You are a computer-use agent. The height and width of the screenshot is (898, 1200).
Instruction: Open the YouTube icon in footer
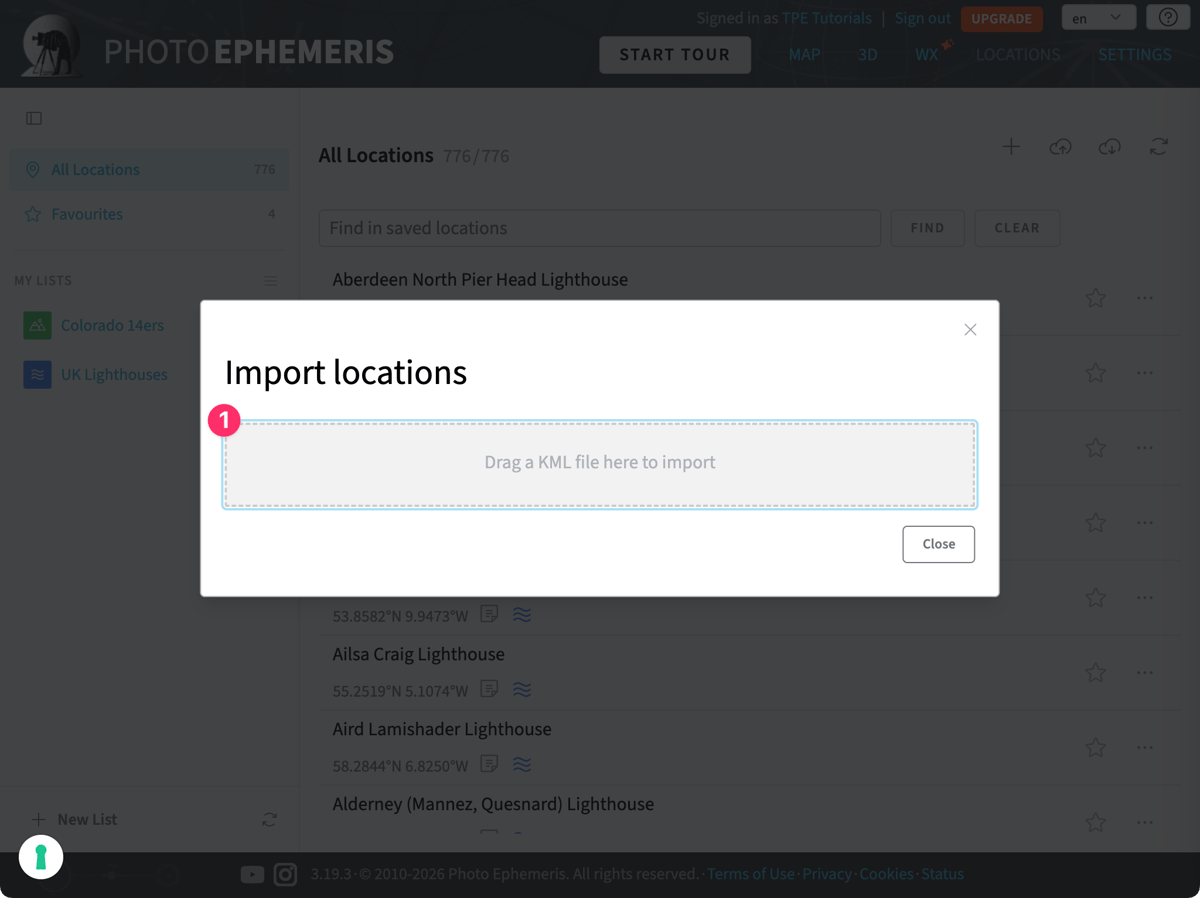pos(252,874)
